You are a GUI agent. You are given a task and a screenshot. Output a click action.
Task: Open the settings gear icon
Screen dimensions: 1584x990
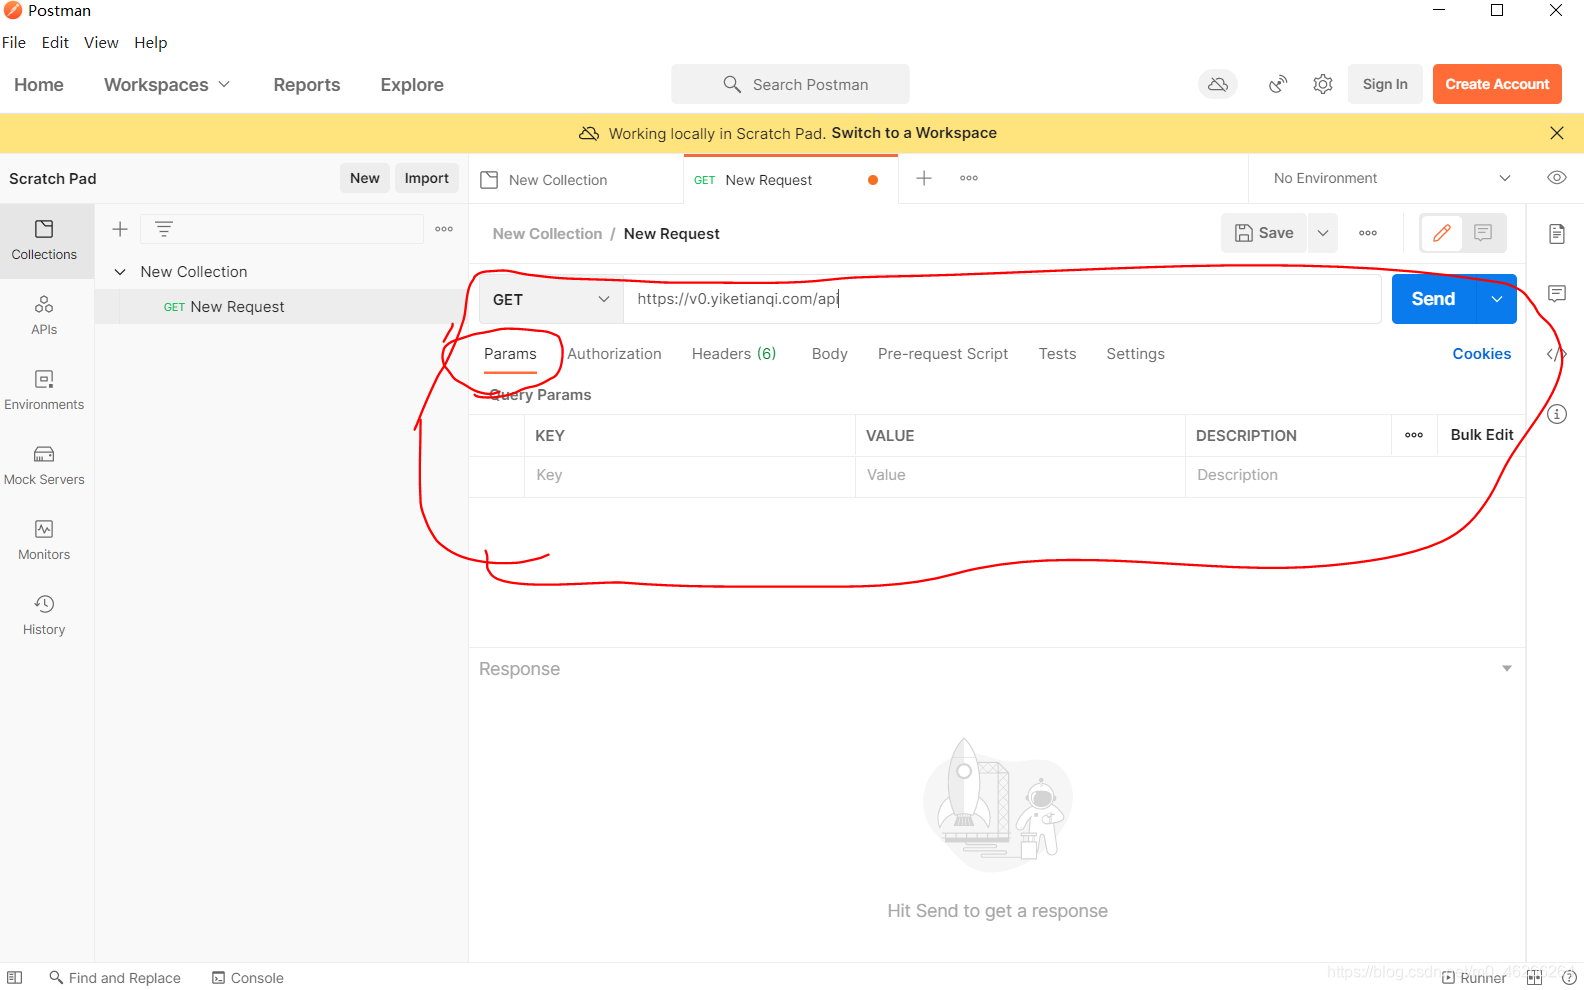tap(1323, 84)
